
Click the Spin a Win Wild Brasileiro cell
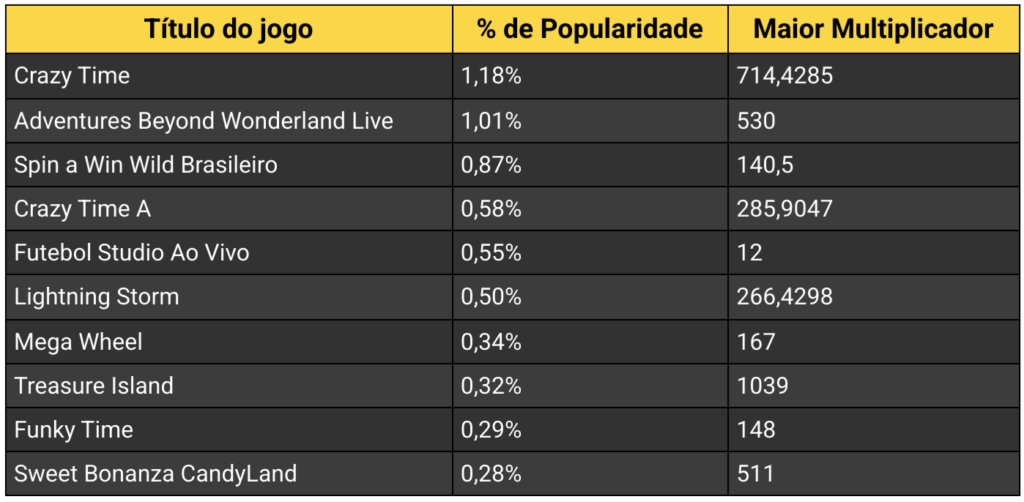click(146, 165)
